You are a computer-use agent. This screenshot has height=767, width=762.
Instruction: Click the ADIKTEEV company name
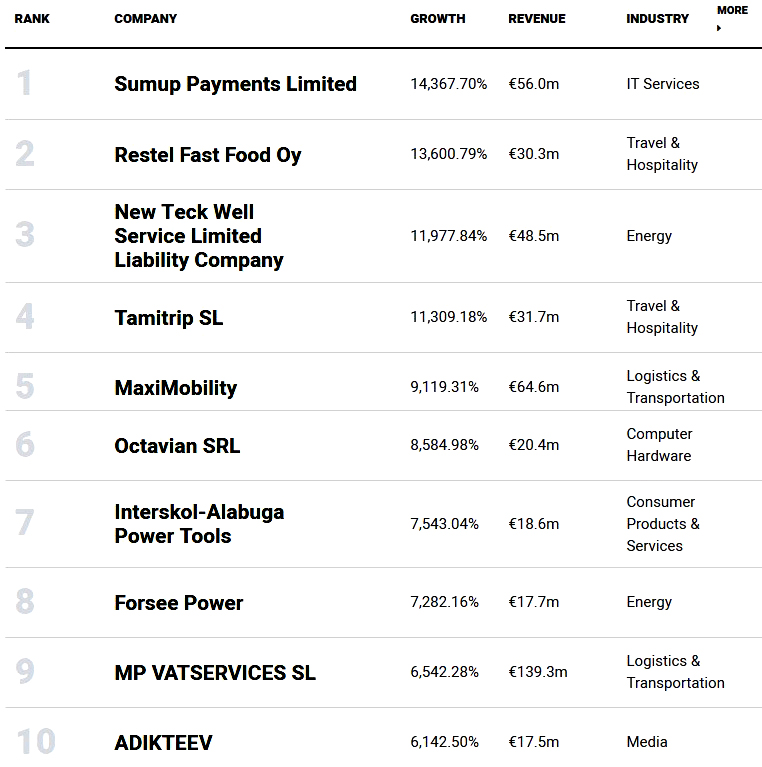163,743
